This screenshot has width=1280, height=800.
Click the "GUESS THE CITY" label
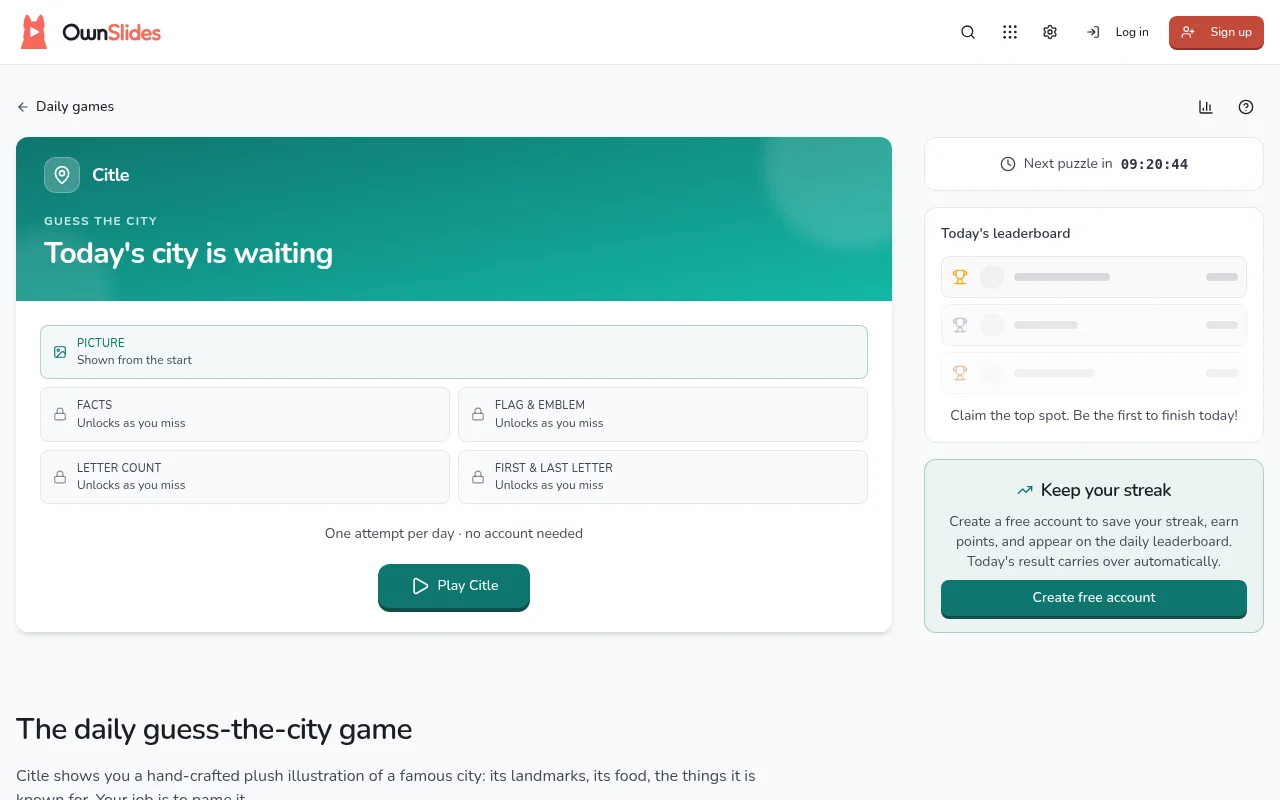click(x=100, y=221)
